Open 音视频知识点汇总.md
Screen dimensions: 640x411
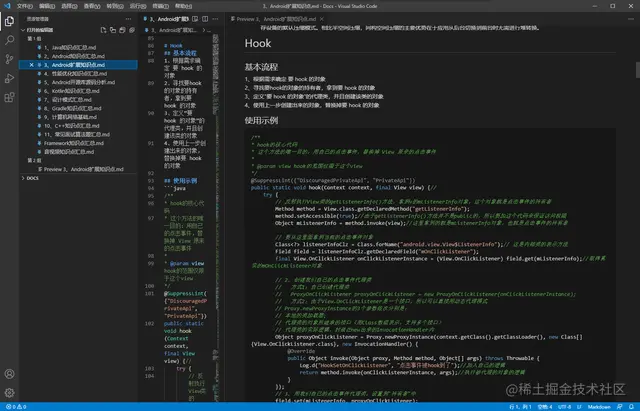69,152
